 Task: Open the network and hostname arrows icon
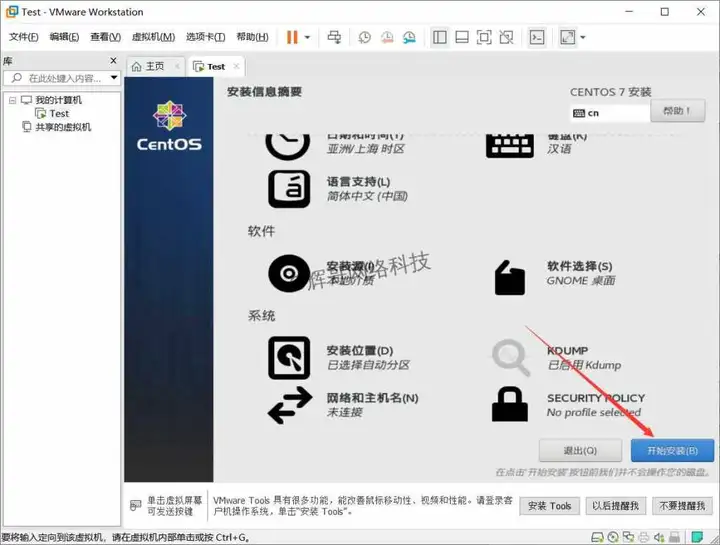click(290, 405)
